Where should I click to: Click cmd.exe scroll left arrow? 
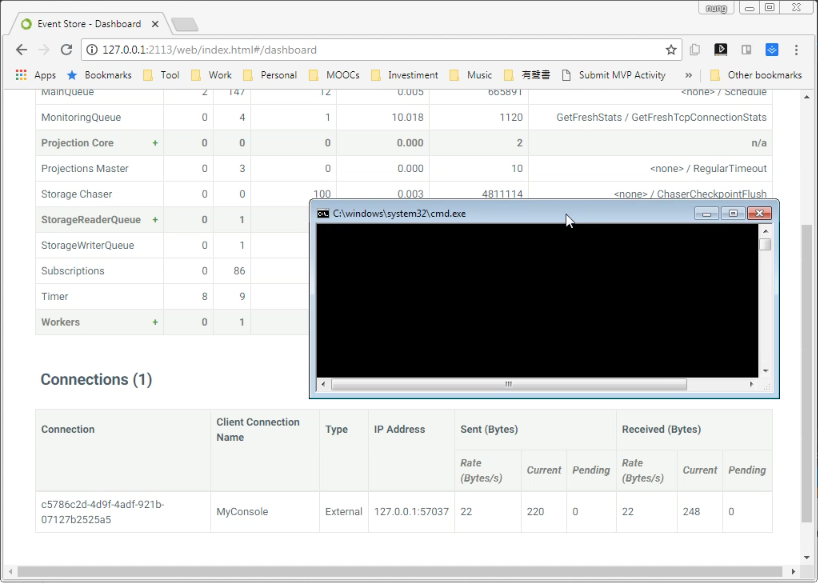coord(323,384)
